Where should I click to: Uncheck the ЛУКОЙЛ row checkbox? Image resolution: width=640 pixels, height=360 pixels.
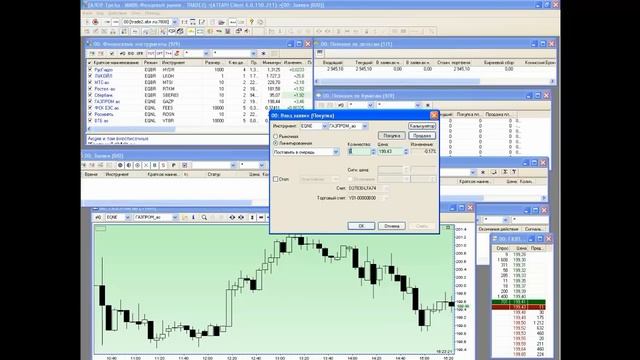click(x=90, y=76)
